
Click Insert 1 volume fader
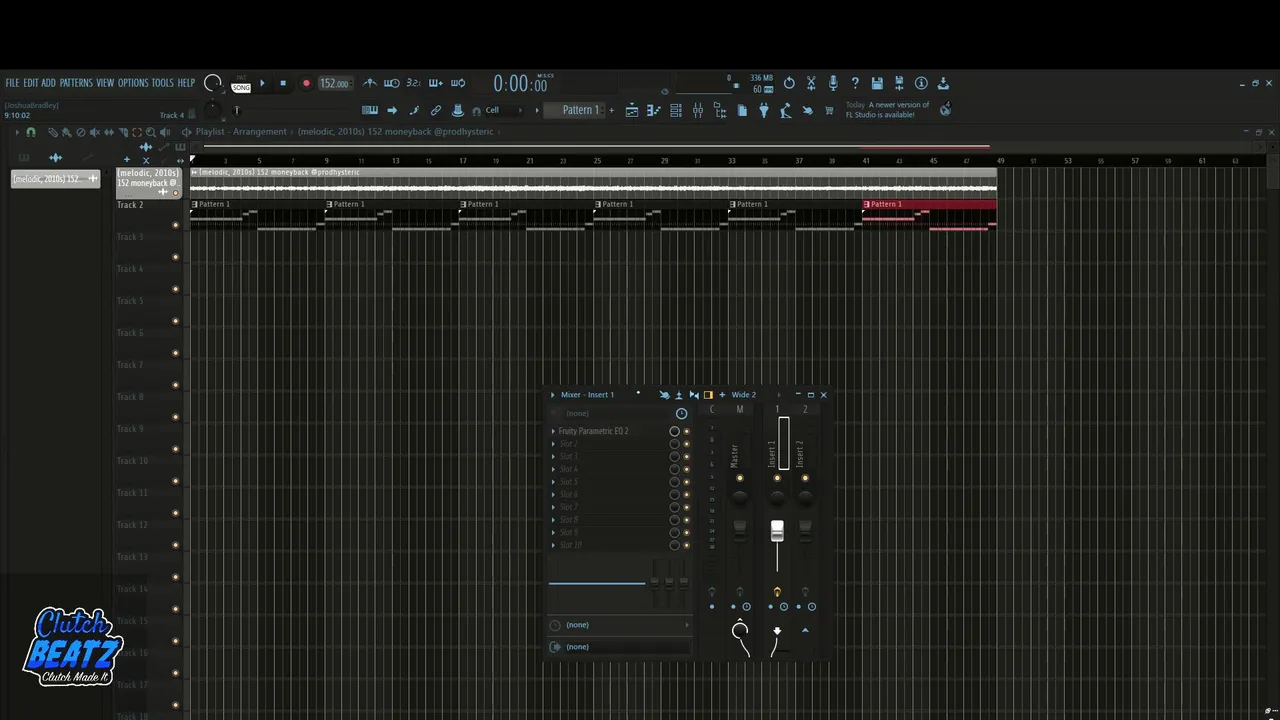pyautogui.click(x=777, y=531)
